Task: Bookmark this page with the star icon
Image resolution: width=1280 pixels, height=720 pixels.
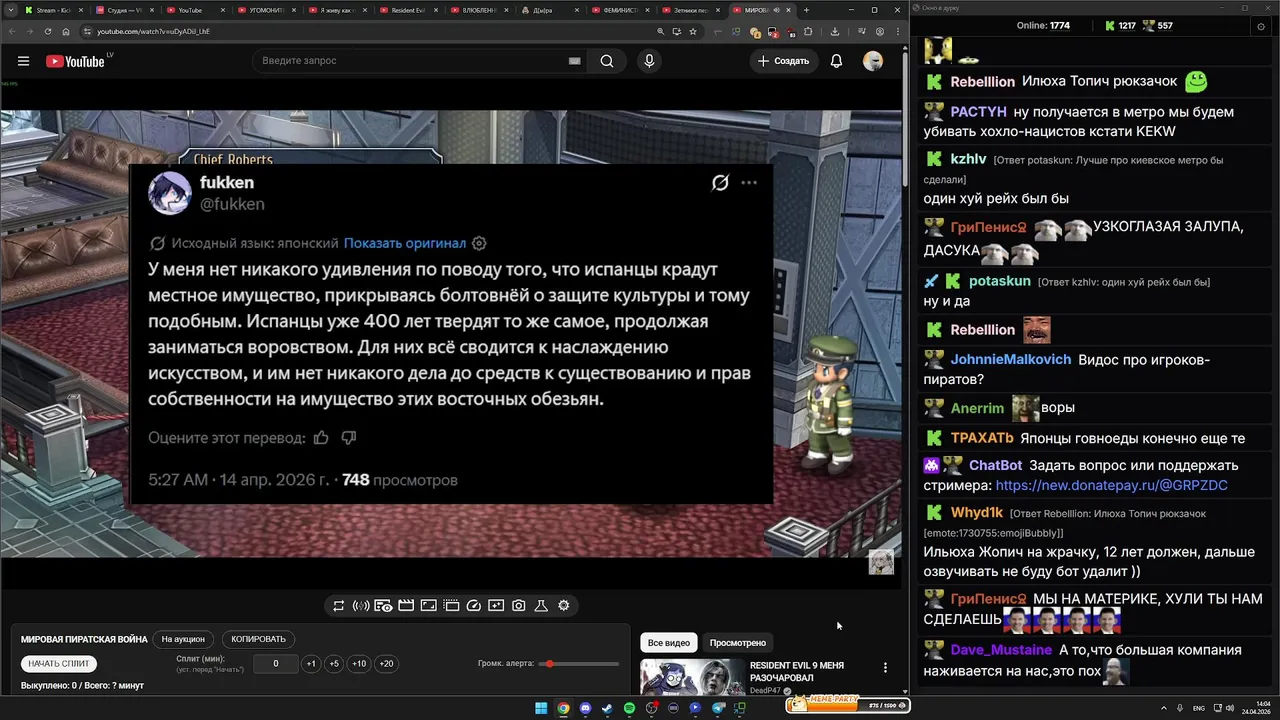Action: click(692, 31)
